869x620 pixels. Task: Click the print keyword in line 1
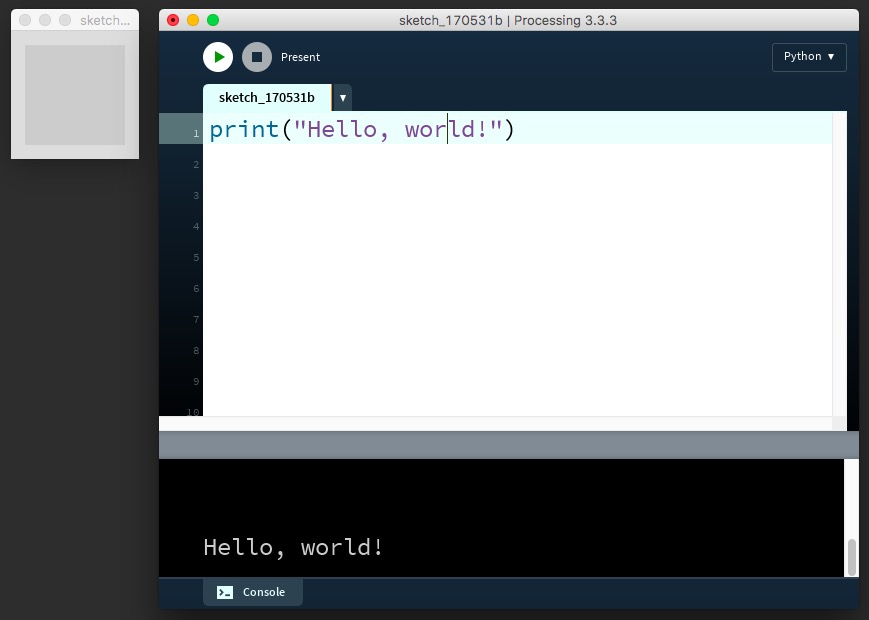click(x=244, y=130)
